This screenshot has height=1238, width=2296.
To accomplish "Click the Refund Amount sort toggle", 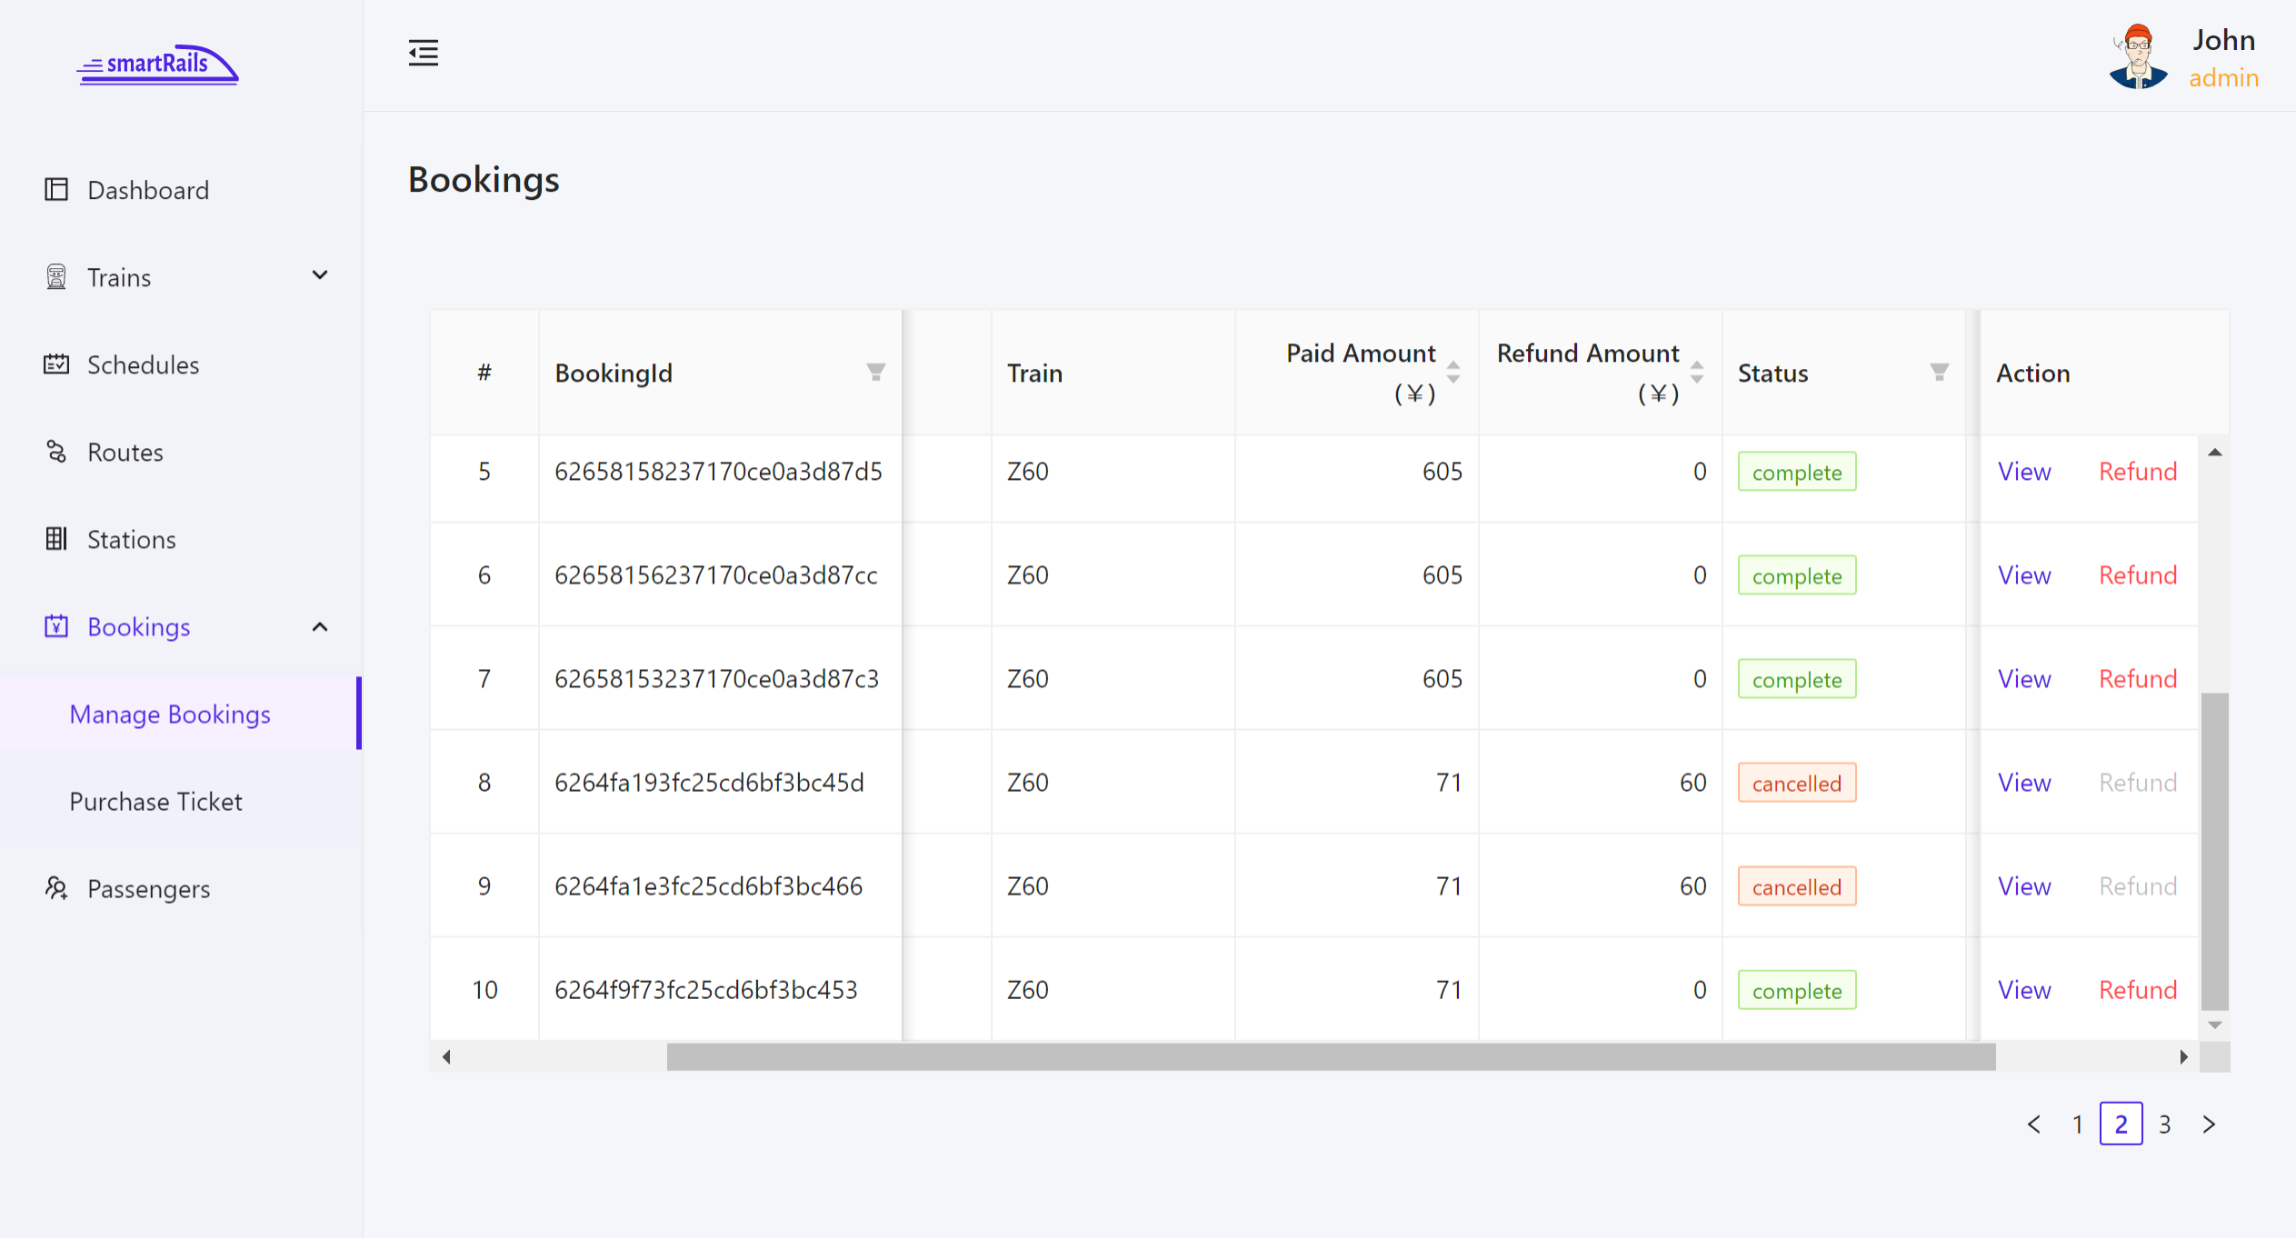I will tap(1697, 372).
